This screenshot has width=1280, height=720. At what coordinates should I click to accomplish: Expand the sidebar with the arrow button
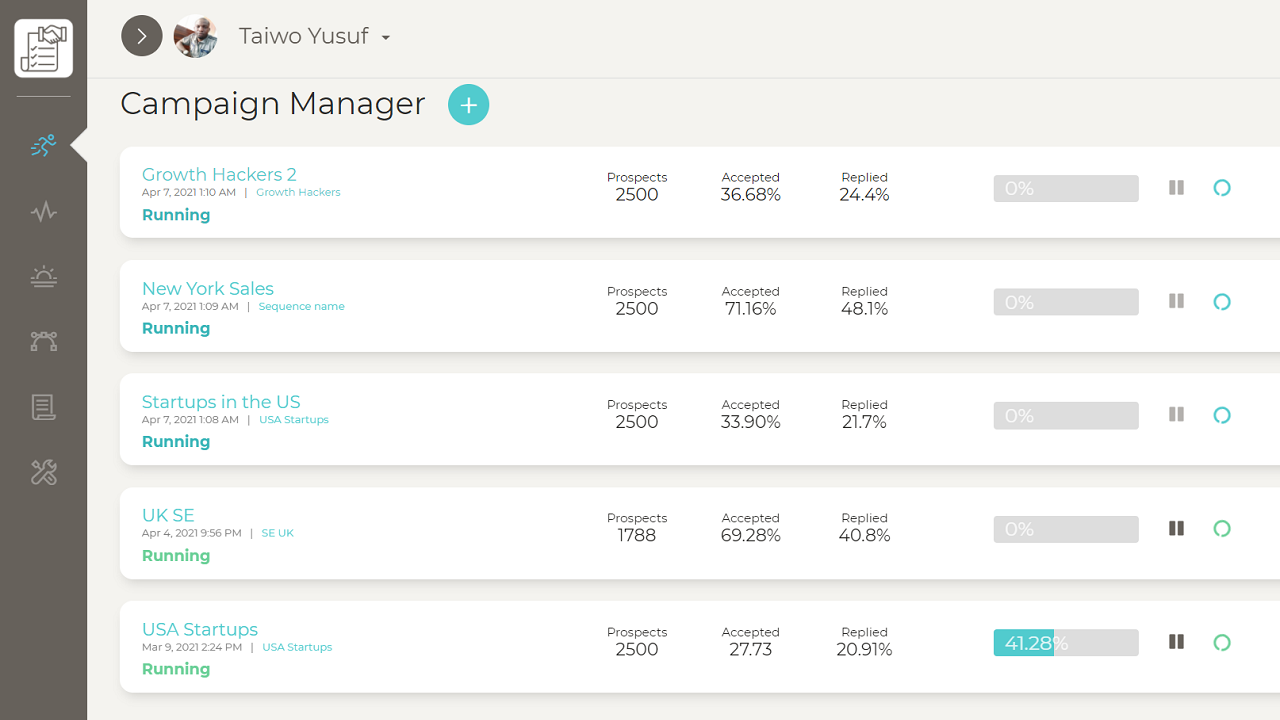(x=142, y=36)
